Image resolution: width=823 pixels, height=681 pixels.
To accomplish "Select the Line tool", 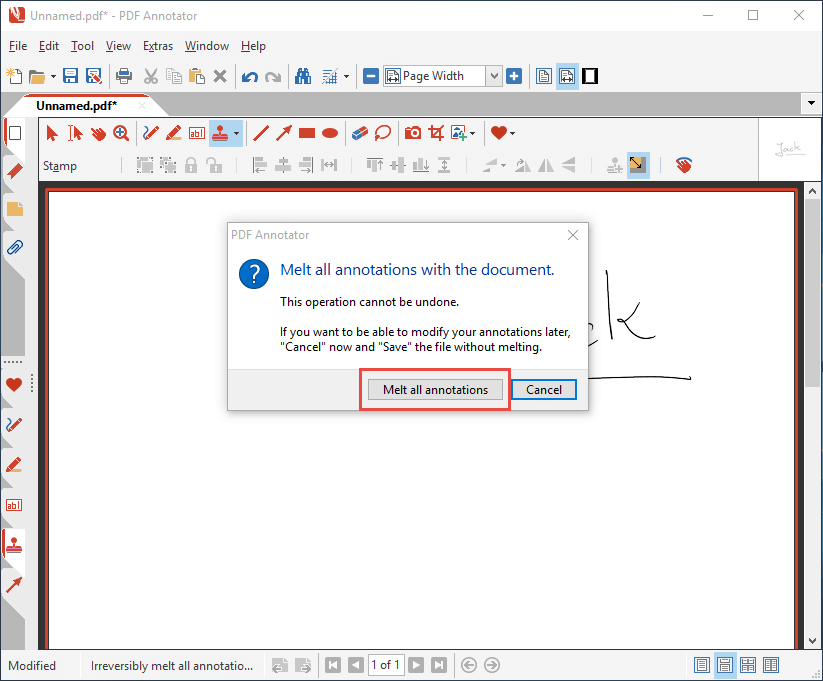I will coord(261,133).
